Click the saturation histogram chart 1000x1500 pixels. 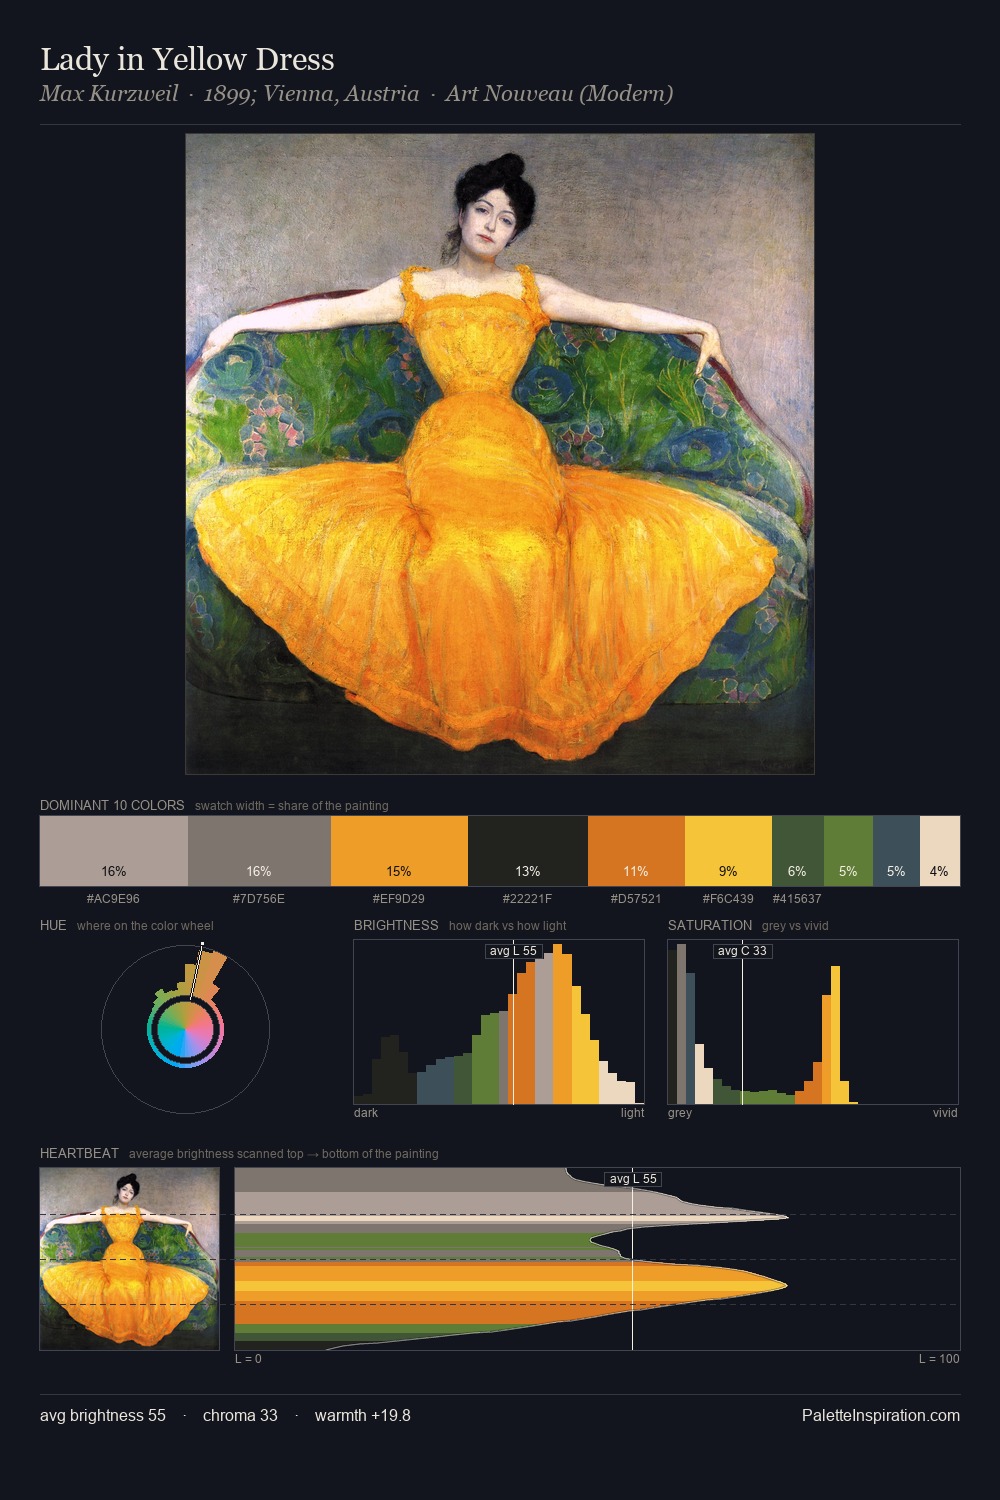click(x=813, y=1022)
